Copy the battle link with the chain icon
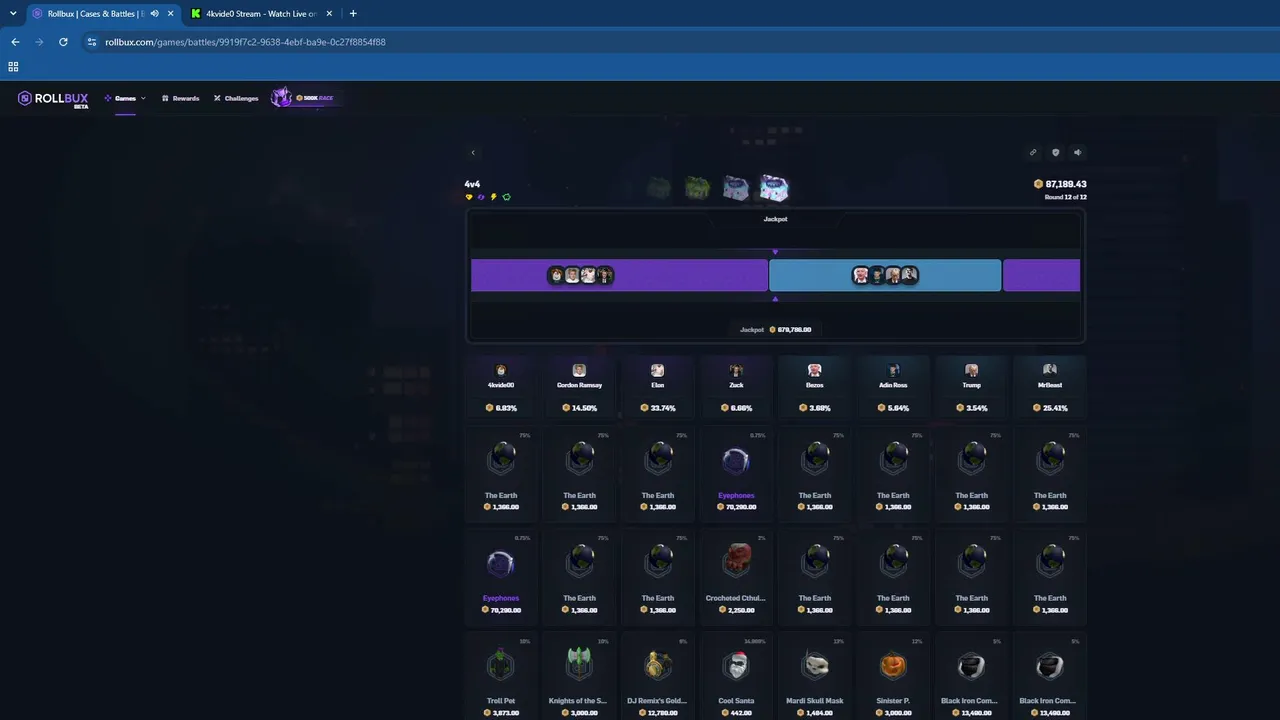Screen dimensions: 1280x720 tap(1033, 153)
